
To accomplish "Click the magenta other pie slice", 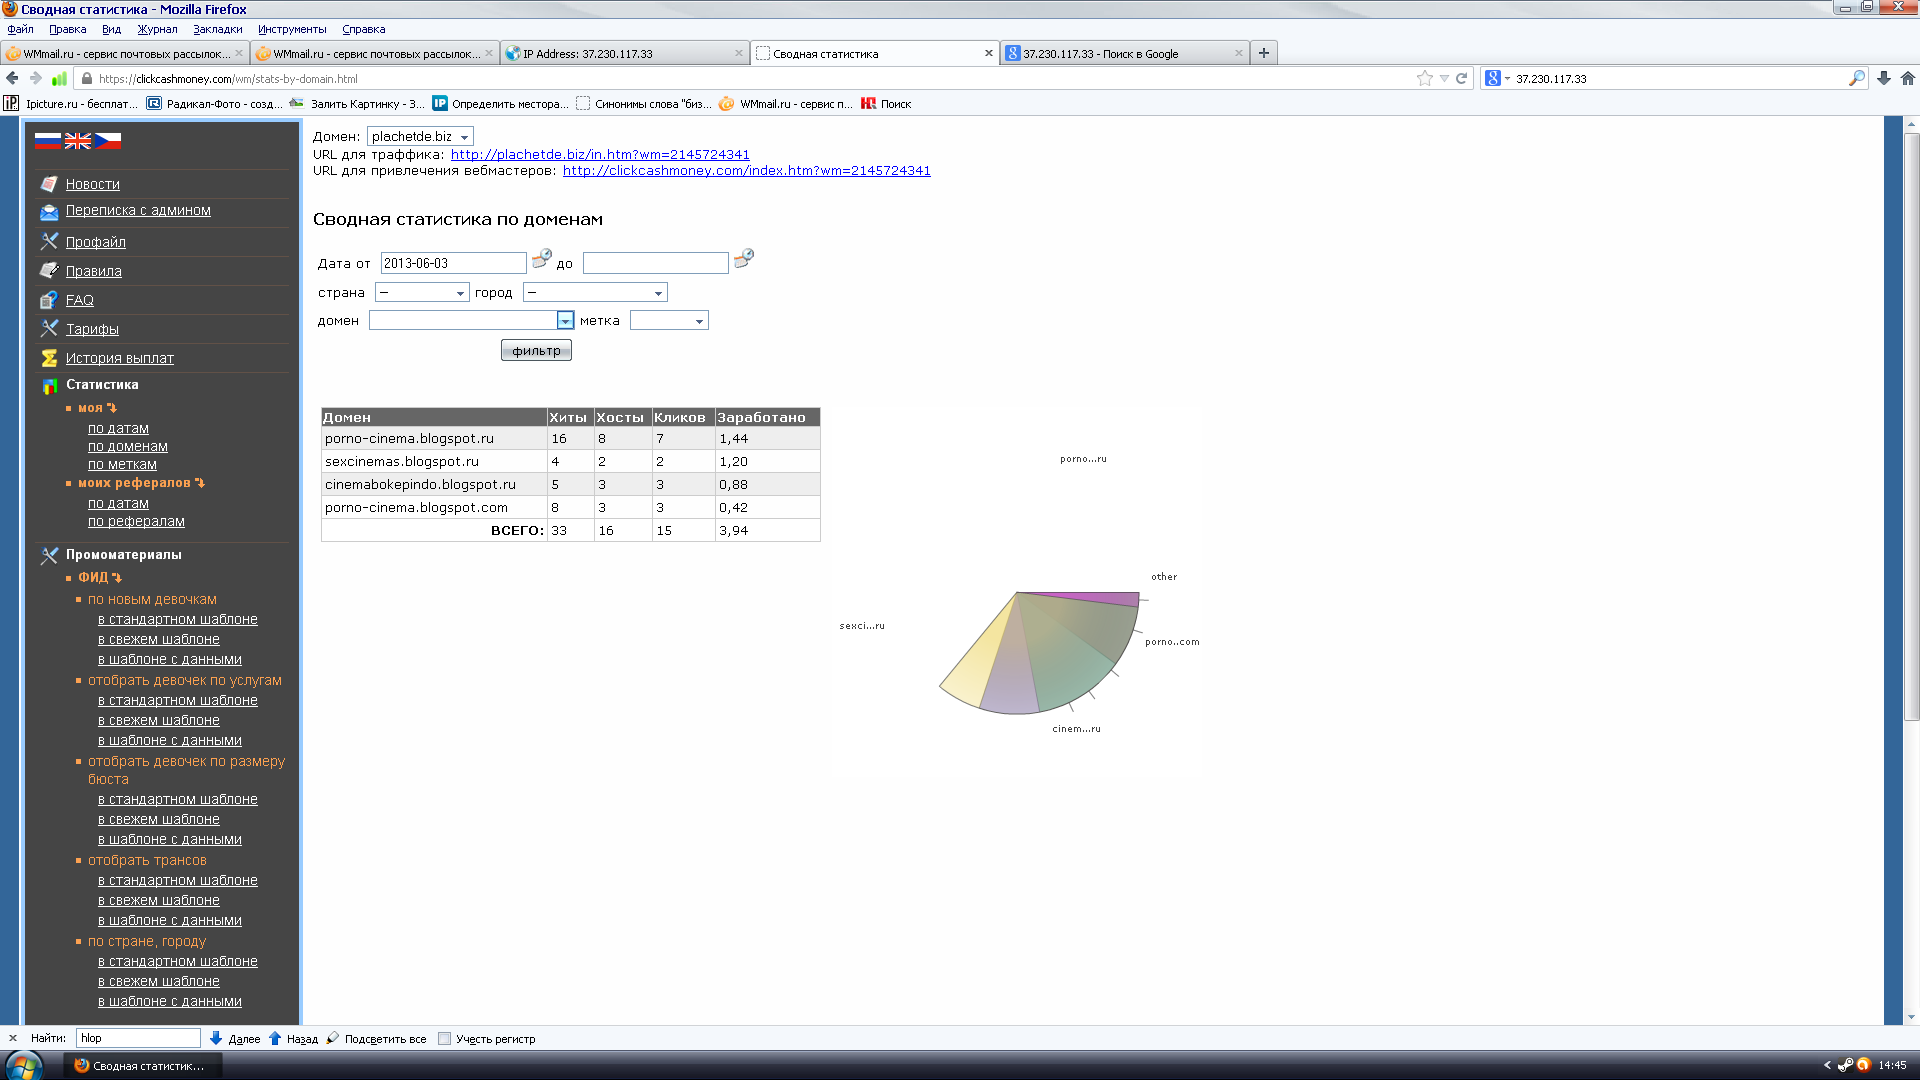I will pyautogui.click(x=1105, y=598).
